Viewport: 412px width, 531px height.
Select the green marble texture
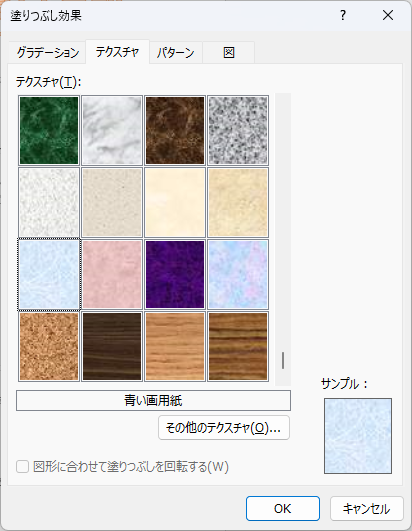49,130
